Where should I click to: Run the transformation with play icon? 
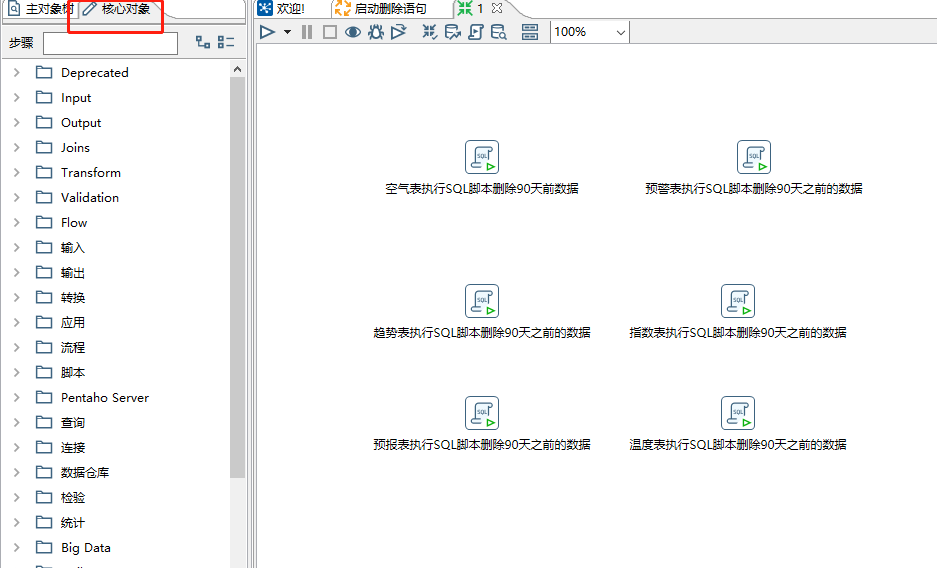click(x=267, y=32)
